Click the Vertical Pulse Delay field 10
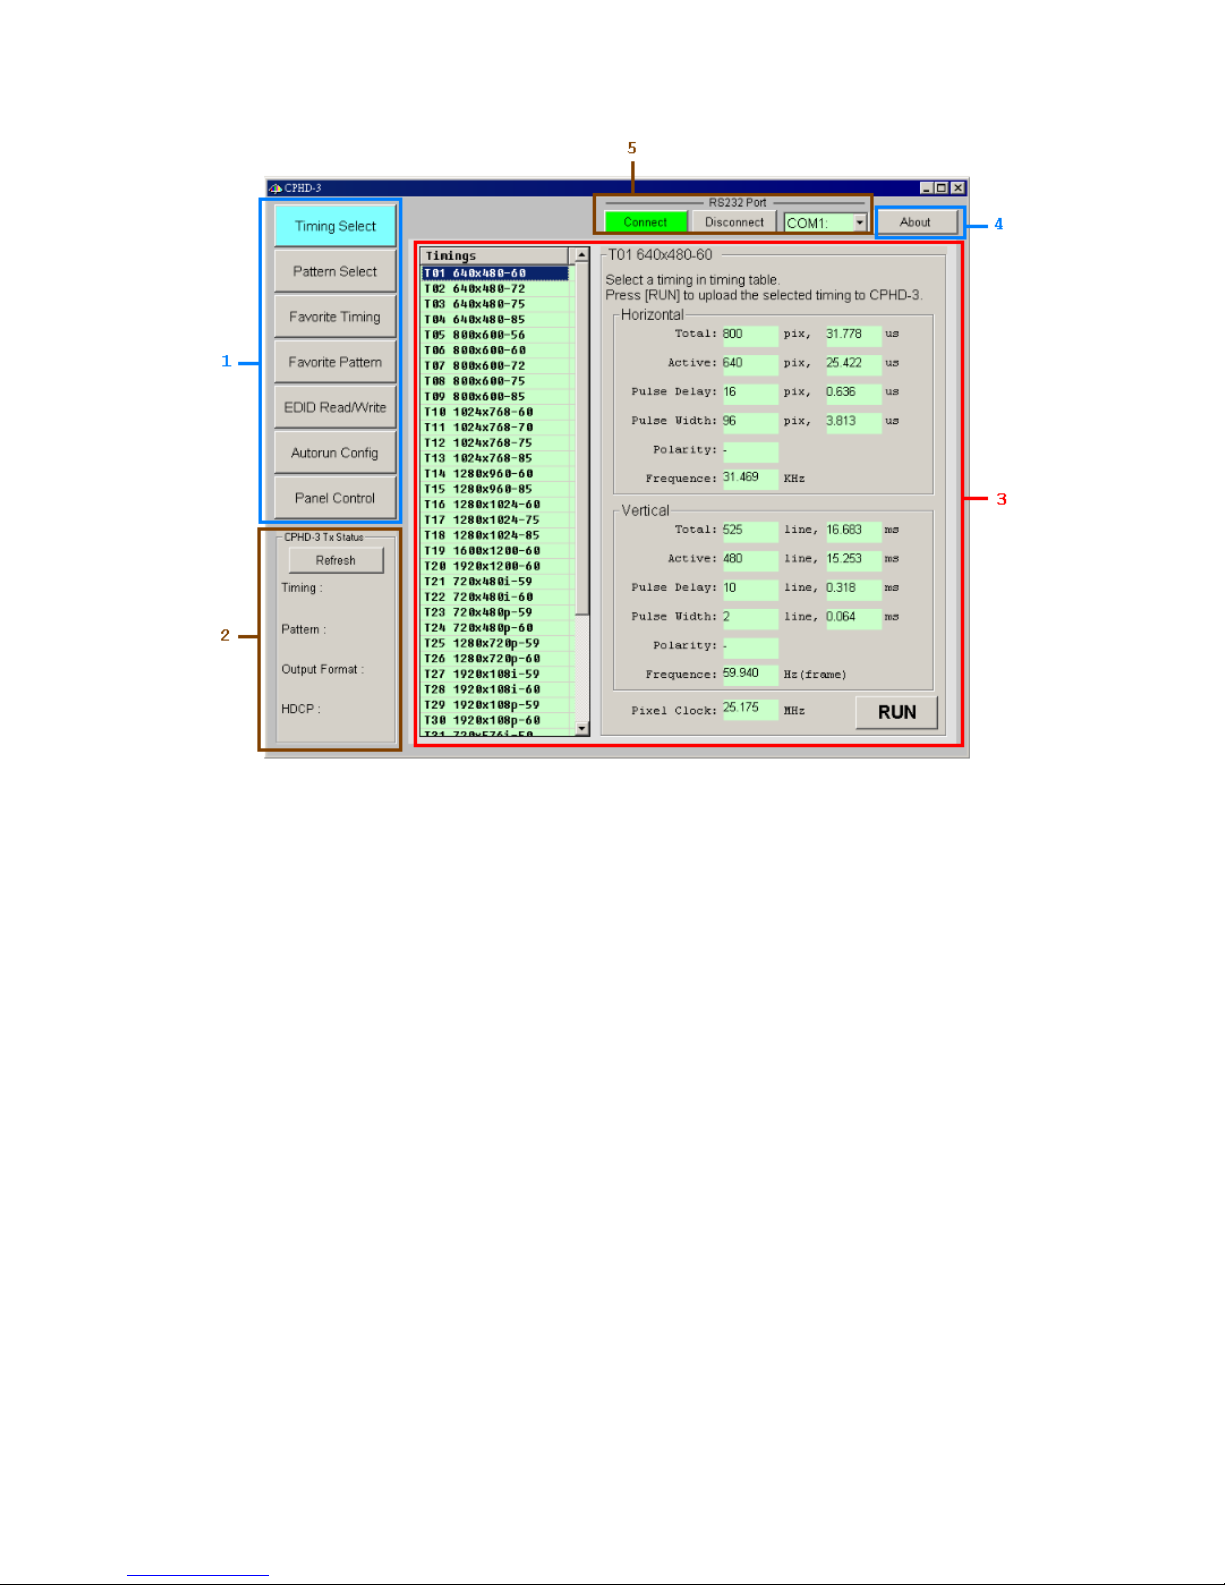Viewport: 1225px width, 1585px height. (x=750, y=589)
